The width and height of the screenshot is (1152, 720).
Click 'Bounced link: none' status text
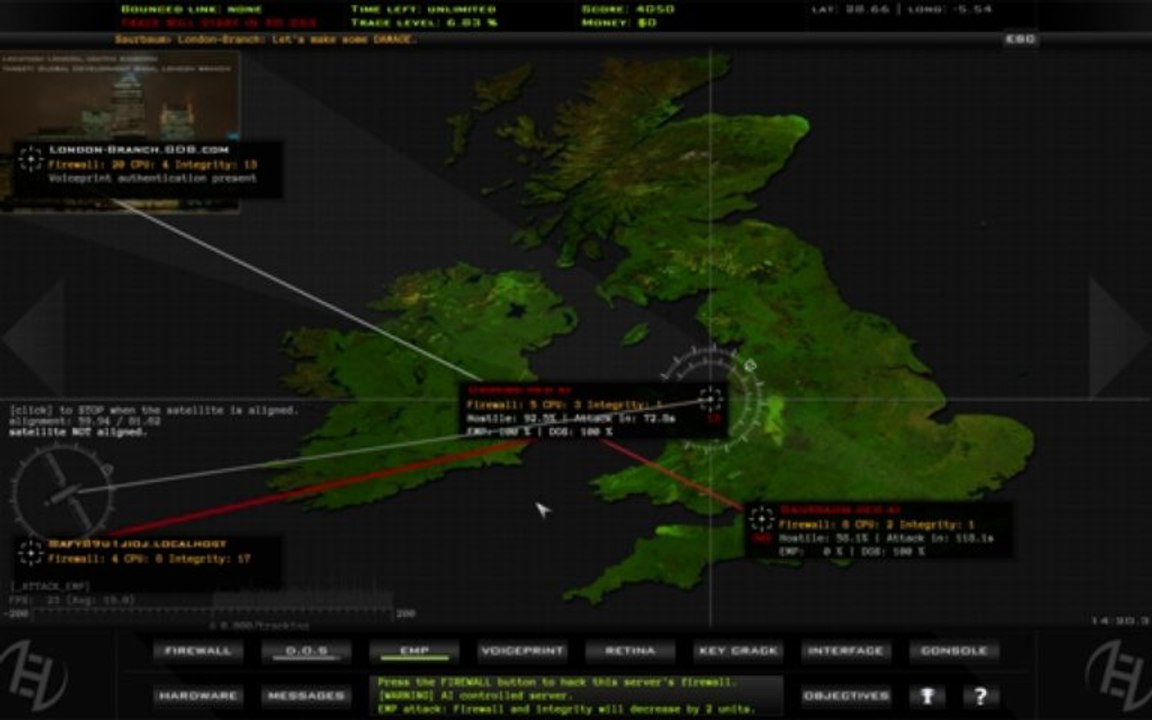click(x=192, y=10)
